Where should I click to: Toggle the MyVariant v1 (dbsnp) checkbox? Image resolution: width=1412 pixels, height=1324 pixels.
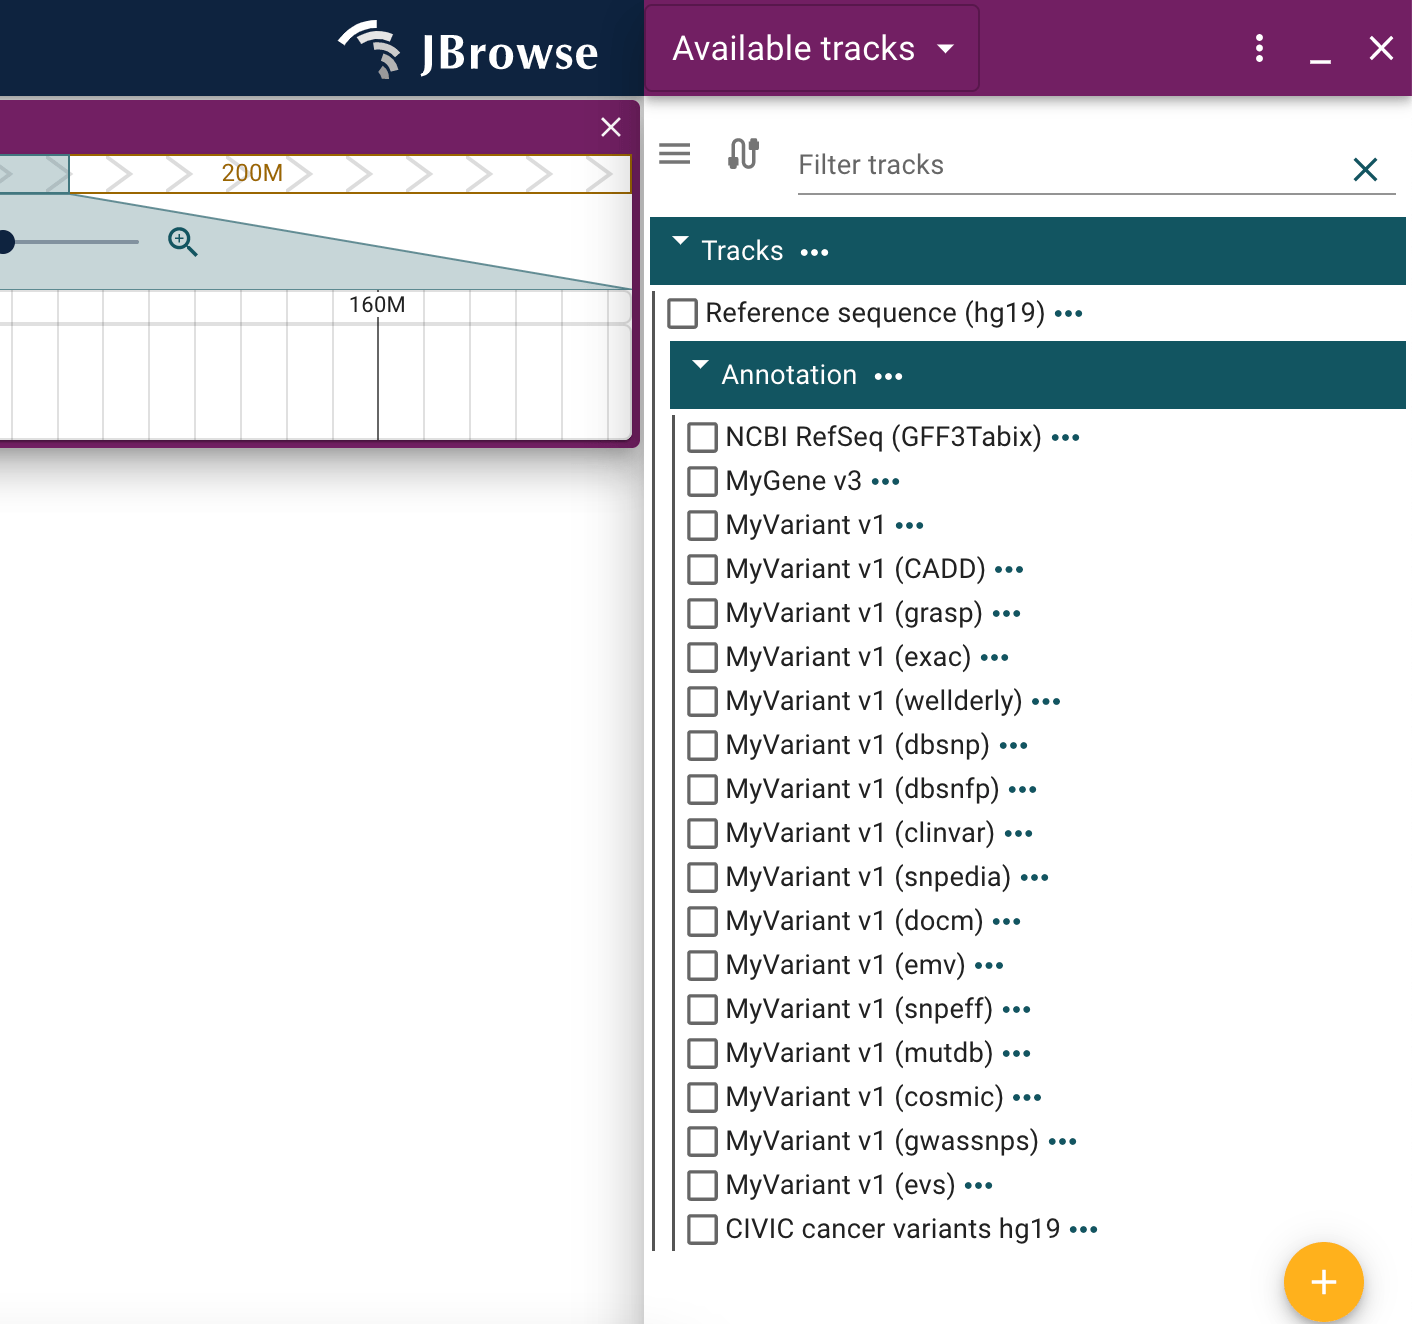703,745
